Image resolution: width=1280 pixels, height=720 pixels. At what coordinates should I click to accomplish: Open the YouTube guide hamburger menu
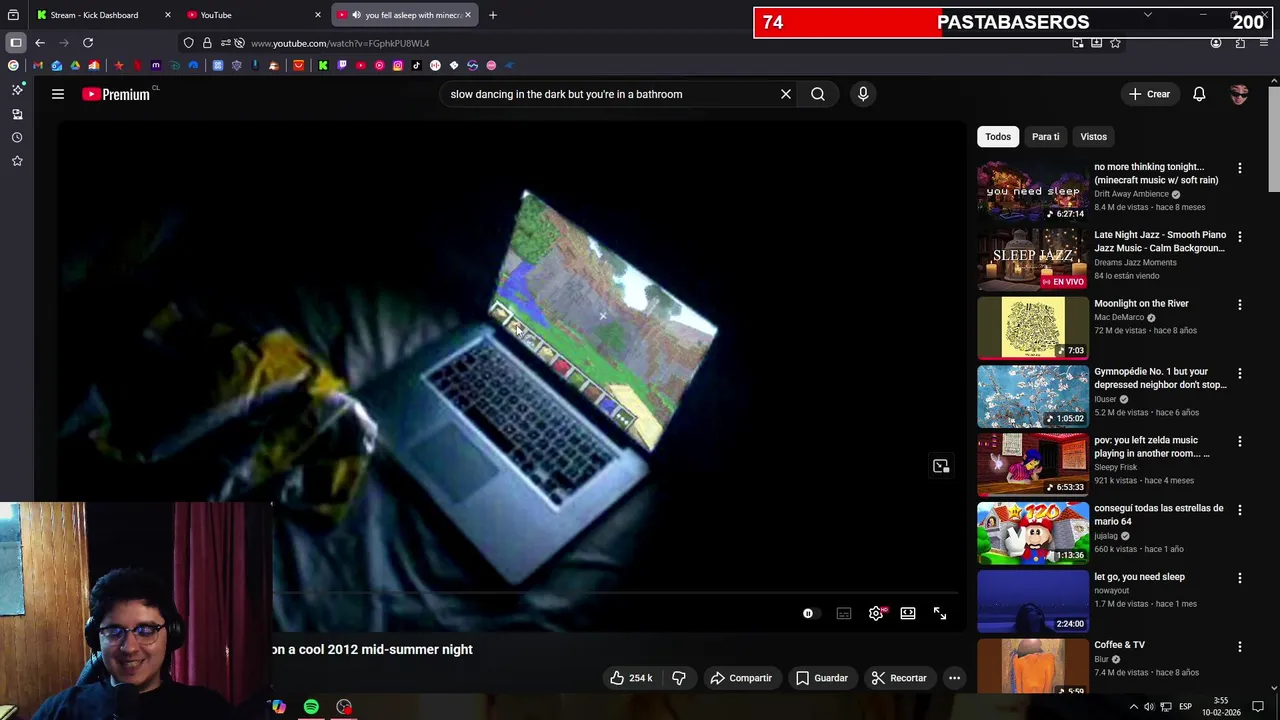pyautogui.click(x=58, y=94)
